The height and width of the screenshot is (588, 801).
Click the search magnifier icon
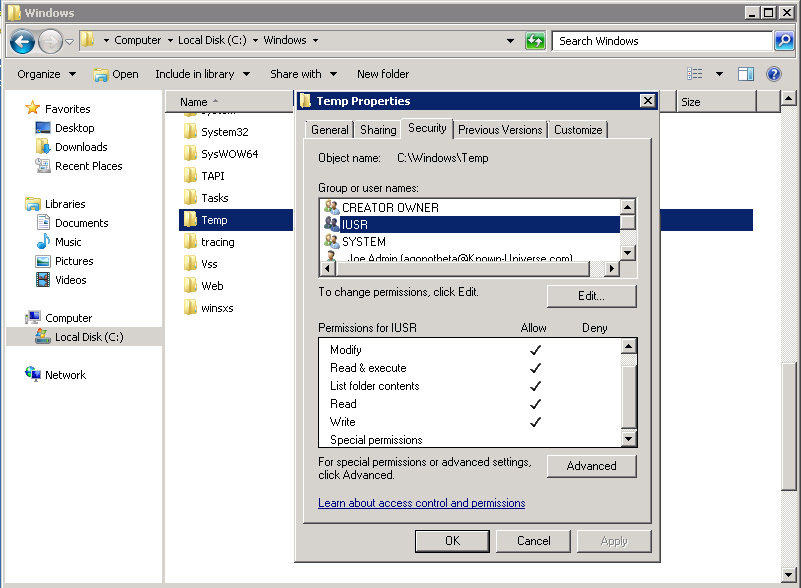(x=784, y=41)
